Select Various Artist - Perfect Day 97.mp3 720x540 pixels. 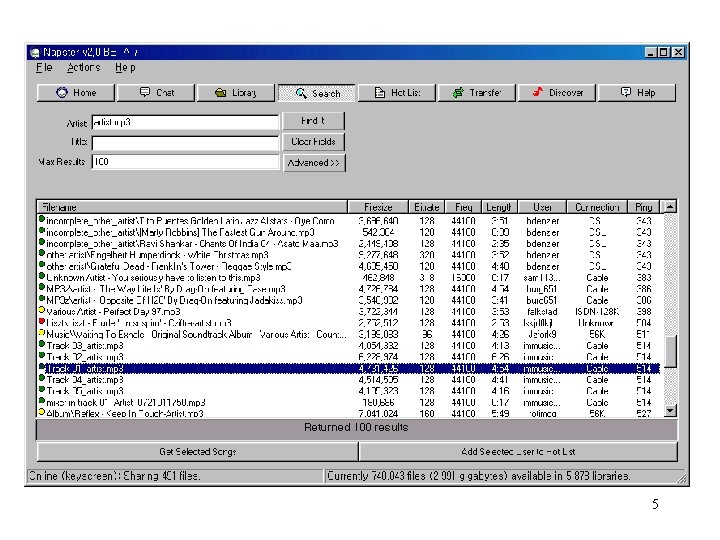[349, 312]
